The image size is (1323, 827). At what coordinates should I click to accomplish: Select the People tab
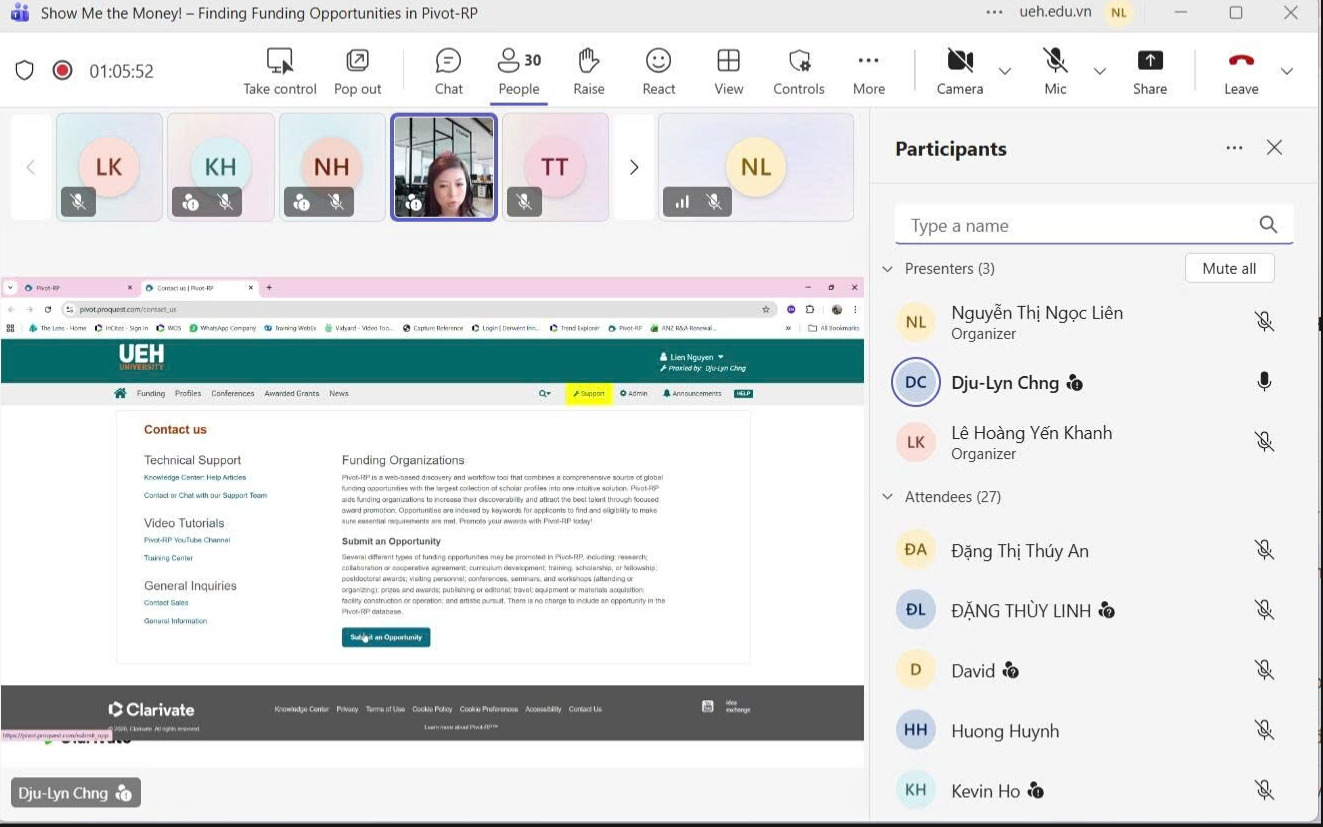tap(518, 71)
